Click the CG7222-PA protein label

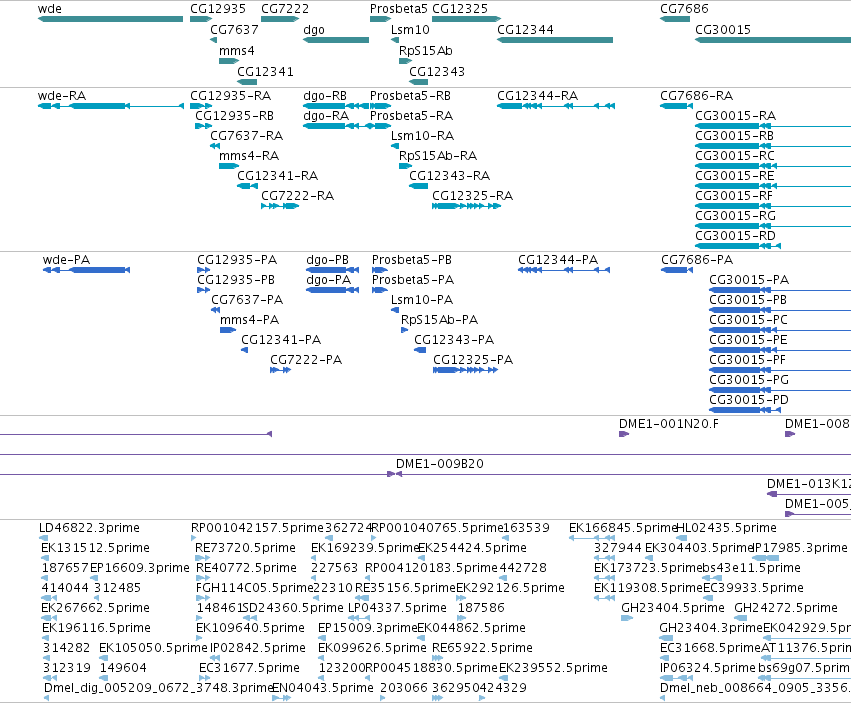tap(306, 359)
